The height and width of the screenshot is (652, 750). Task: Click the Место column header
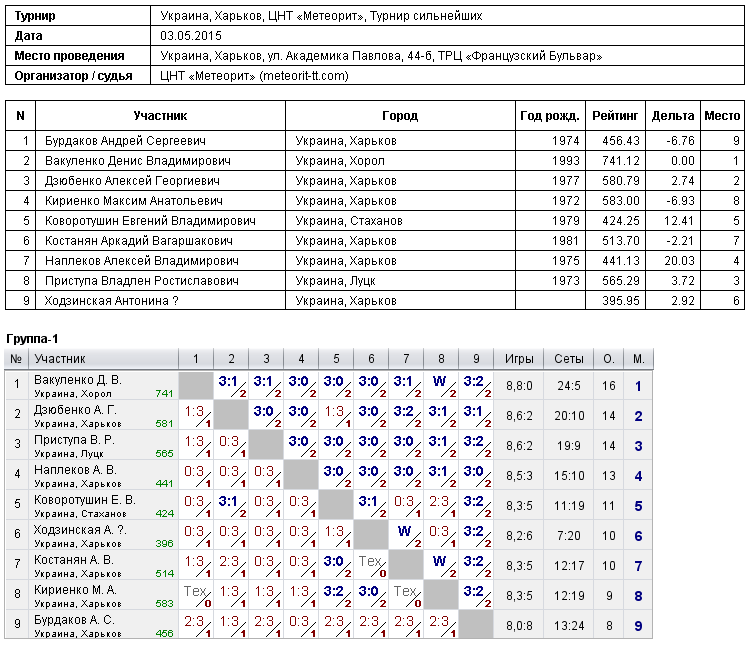coord(722,116)
